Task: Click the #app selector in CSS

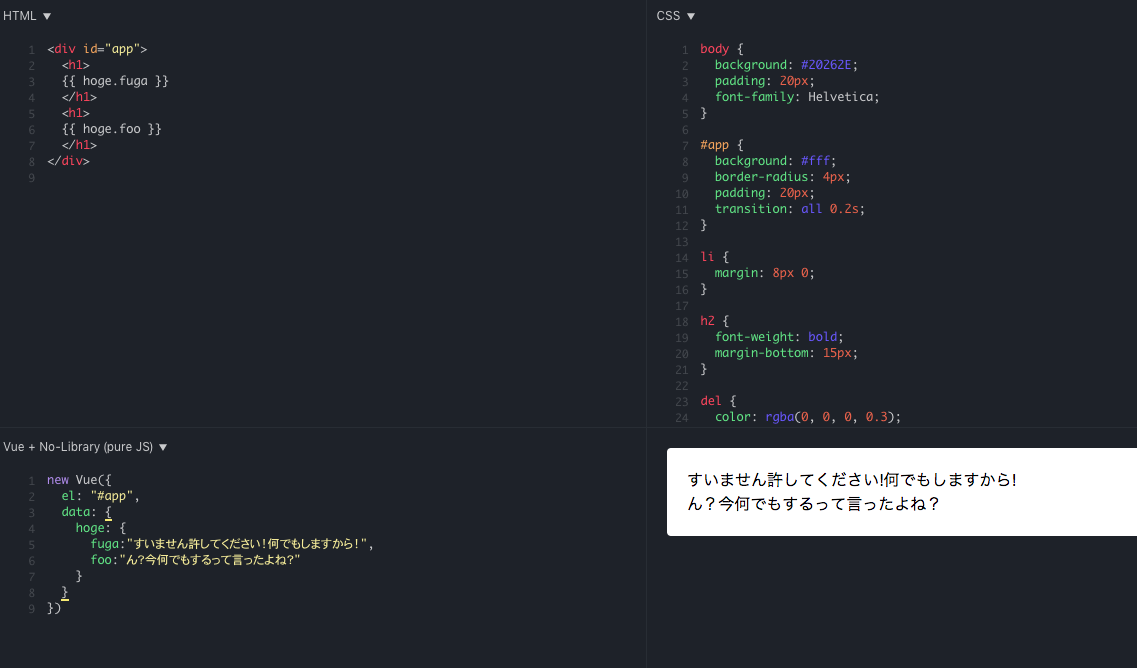Action: pyautogui.click(x=714, y=145)
